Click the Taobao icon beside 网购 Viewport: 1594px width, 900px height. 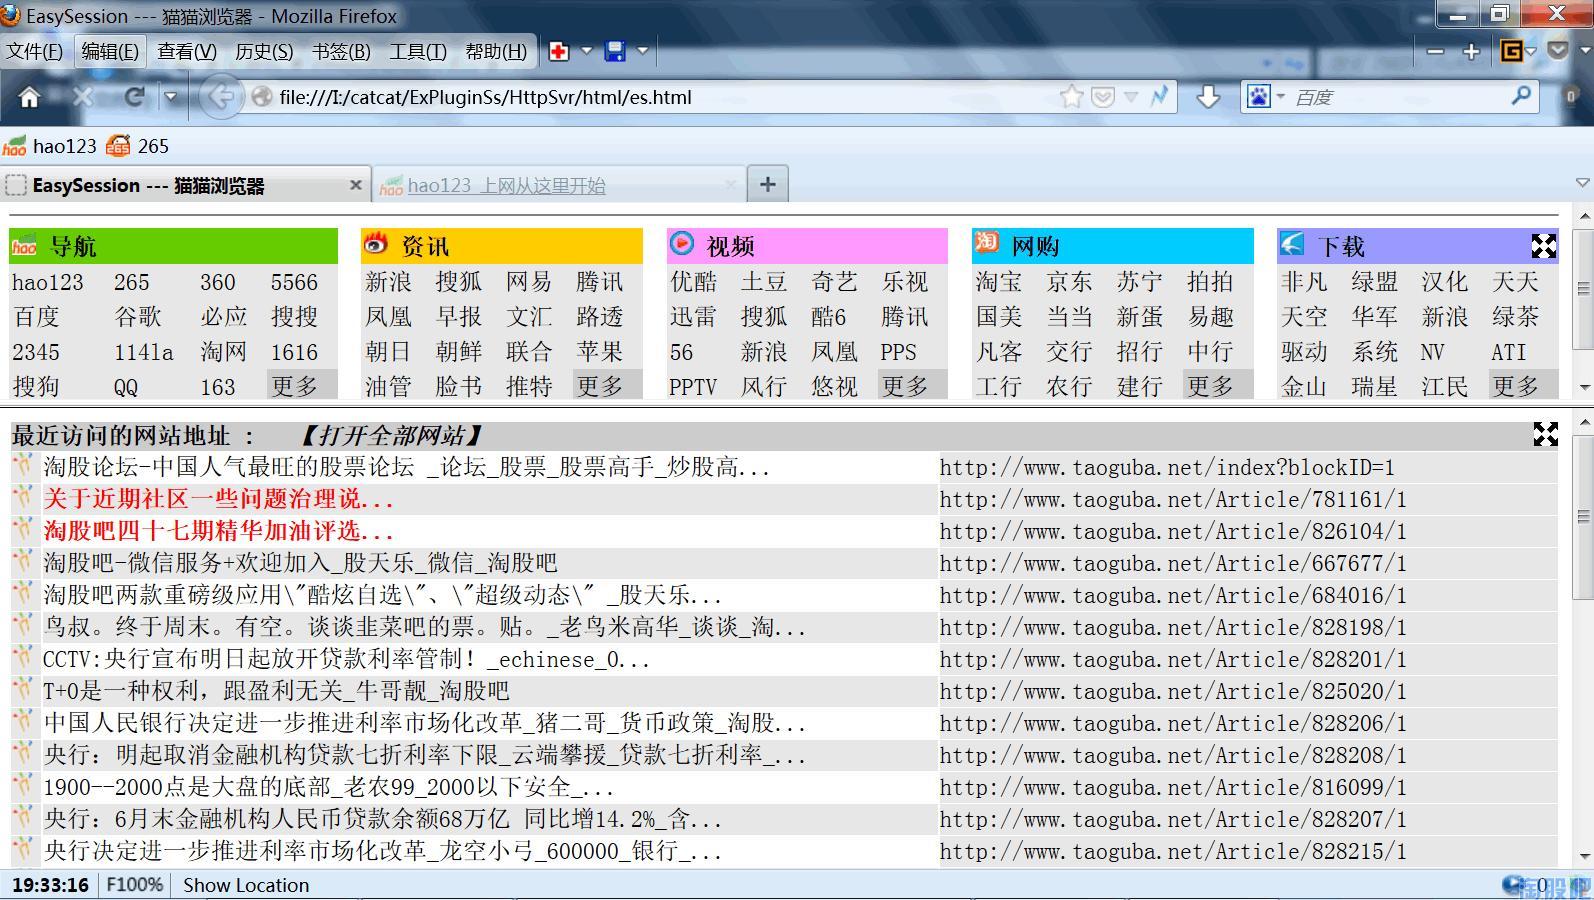987,242
